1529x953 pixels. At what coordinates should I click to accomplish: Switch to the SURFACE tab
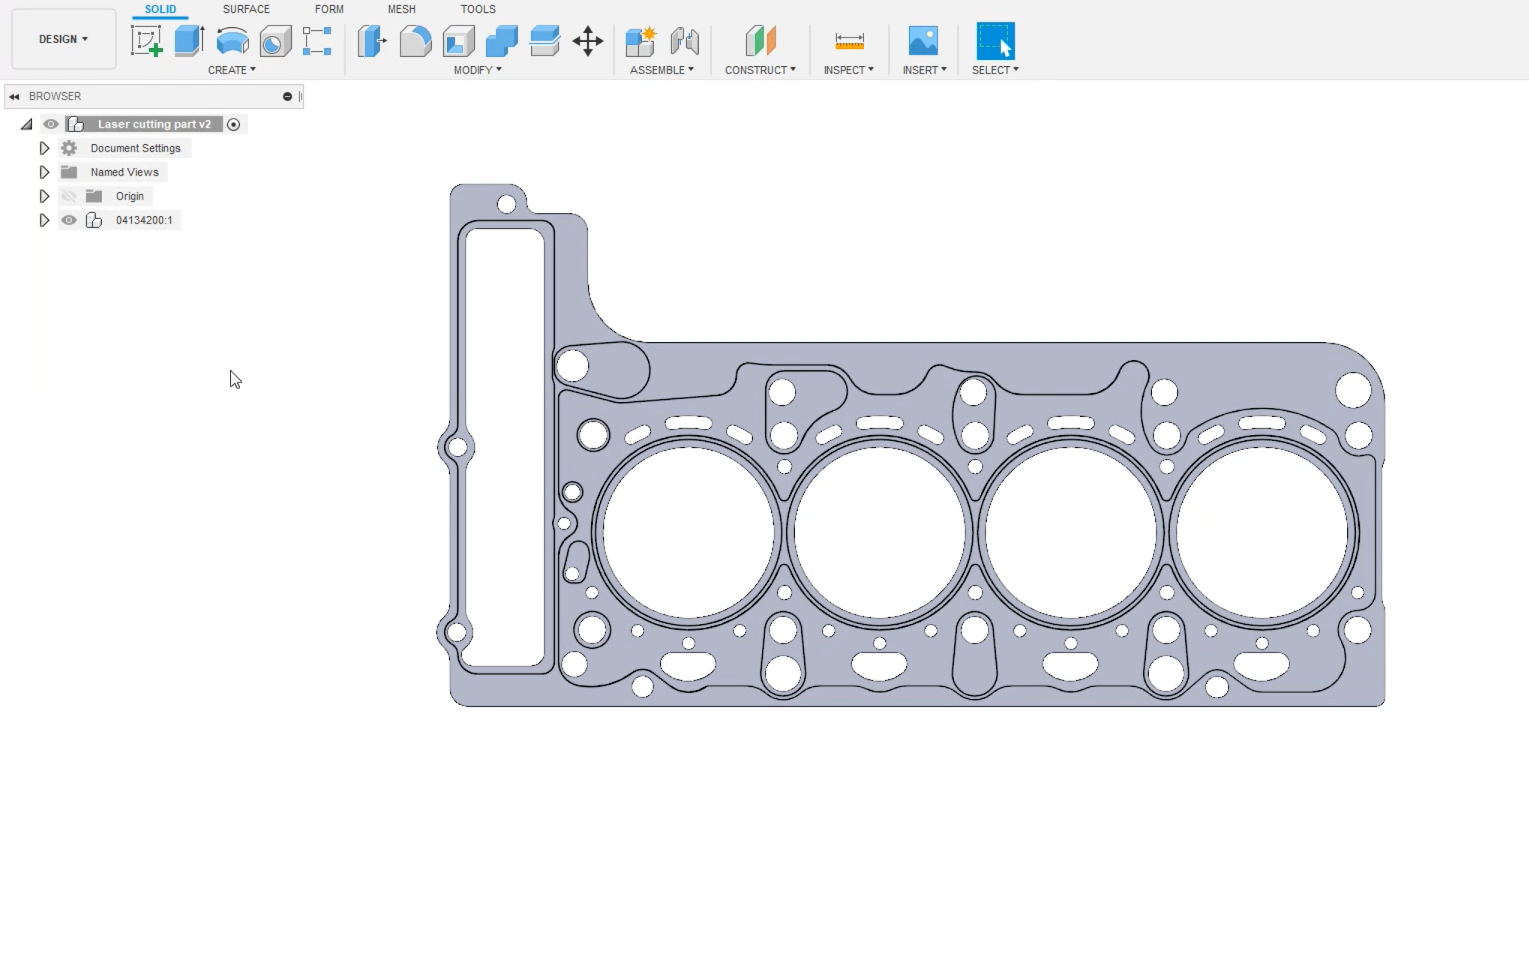click(246, 9)
